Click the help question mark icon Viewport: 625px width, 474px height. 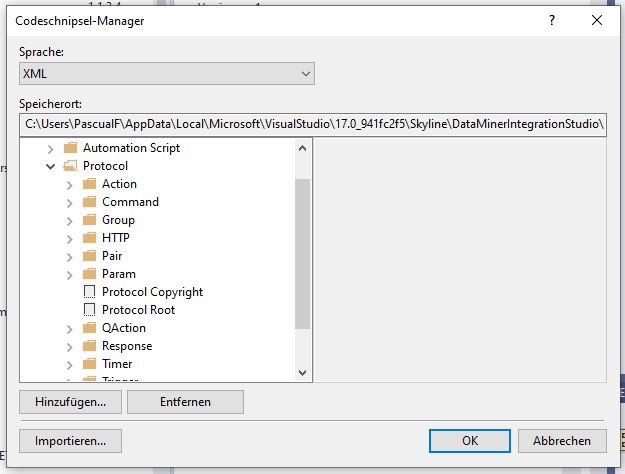pos(552,20)
